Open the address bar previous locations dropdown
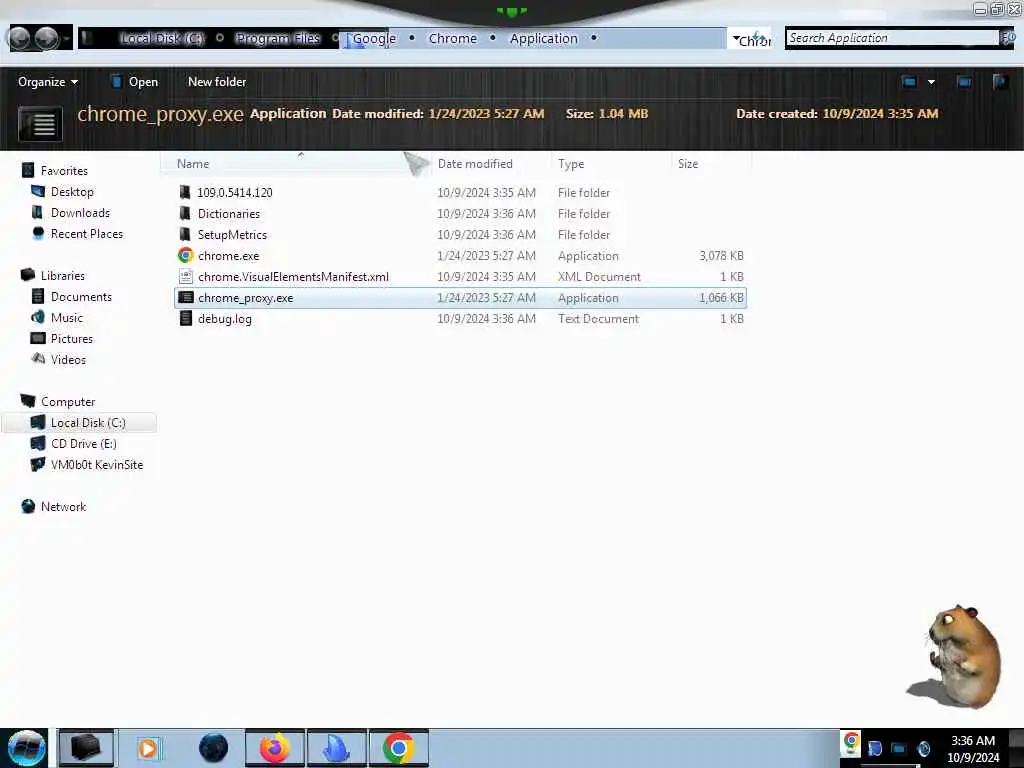The height and width of the screenshot is (768, 1024). pyautogui.click(x=736, y=39)
